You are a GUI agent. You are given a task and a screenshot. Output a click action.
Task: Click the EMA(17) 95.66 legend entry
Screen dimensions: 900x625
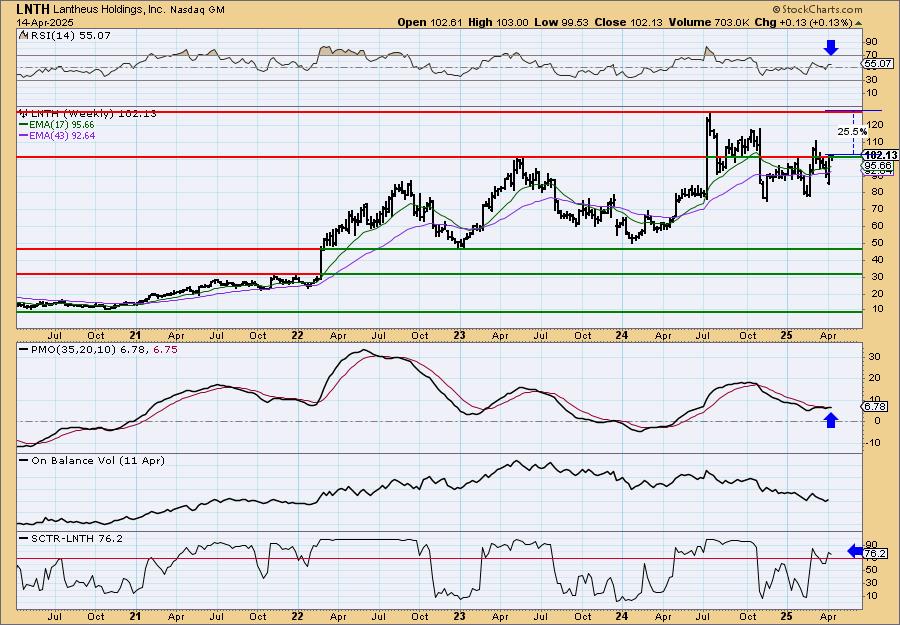57,125
